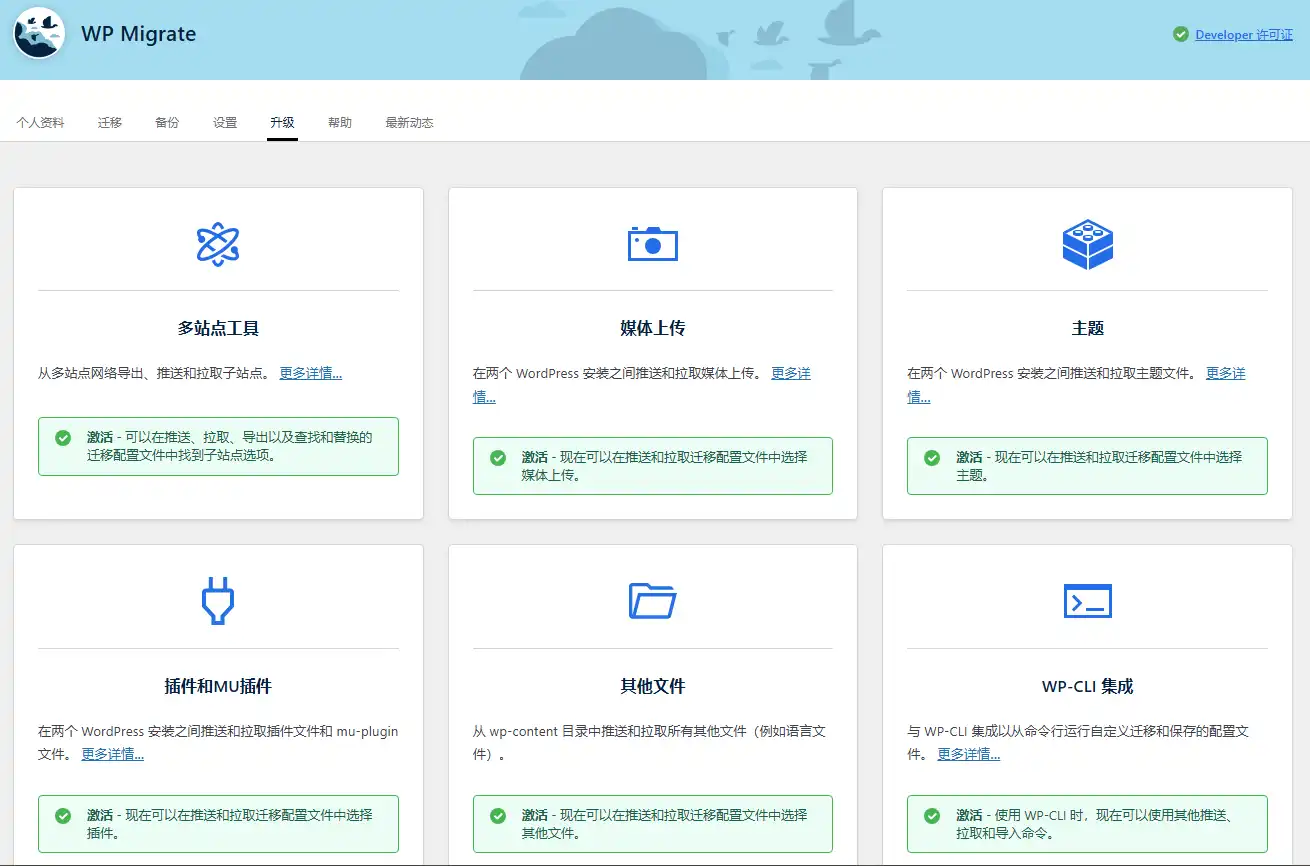Click the building-block icon above 主题

click(x=1087, y=242)
